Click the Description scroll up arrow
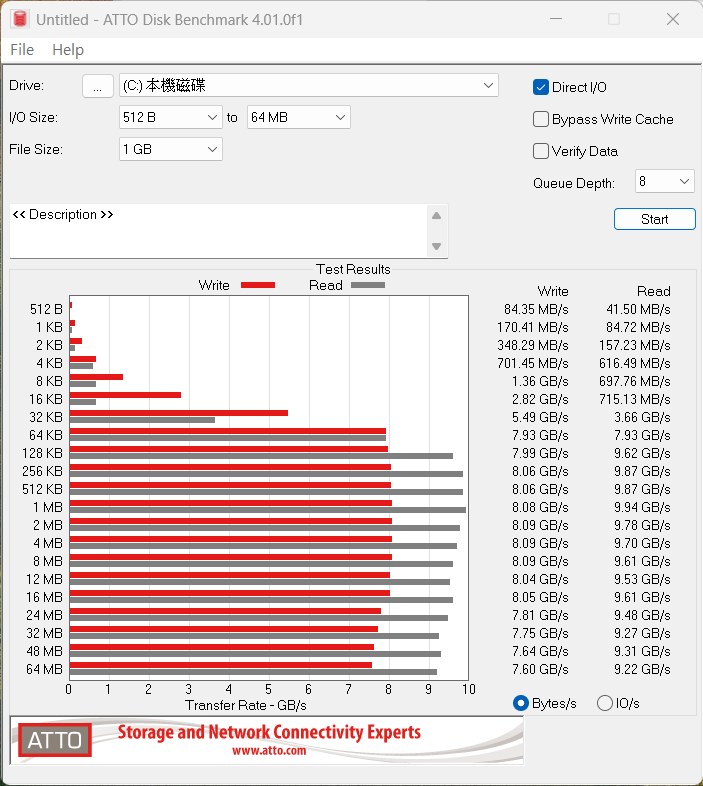The height and width of the screenshot is (786, 703). coord(437,216)
